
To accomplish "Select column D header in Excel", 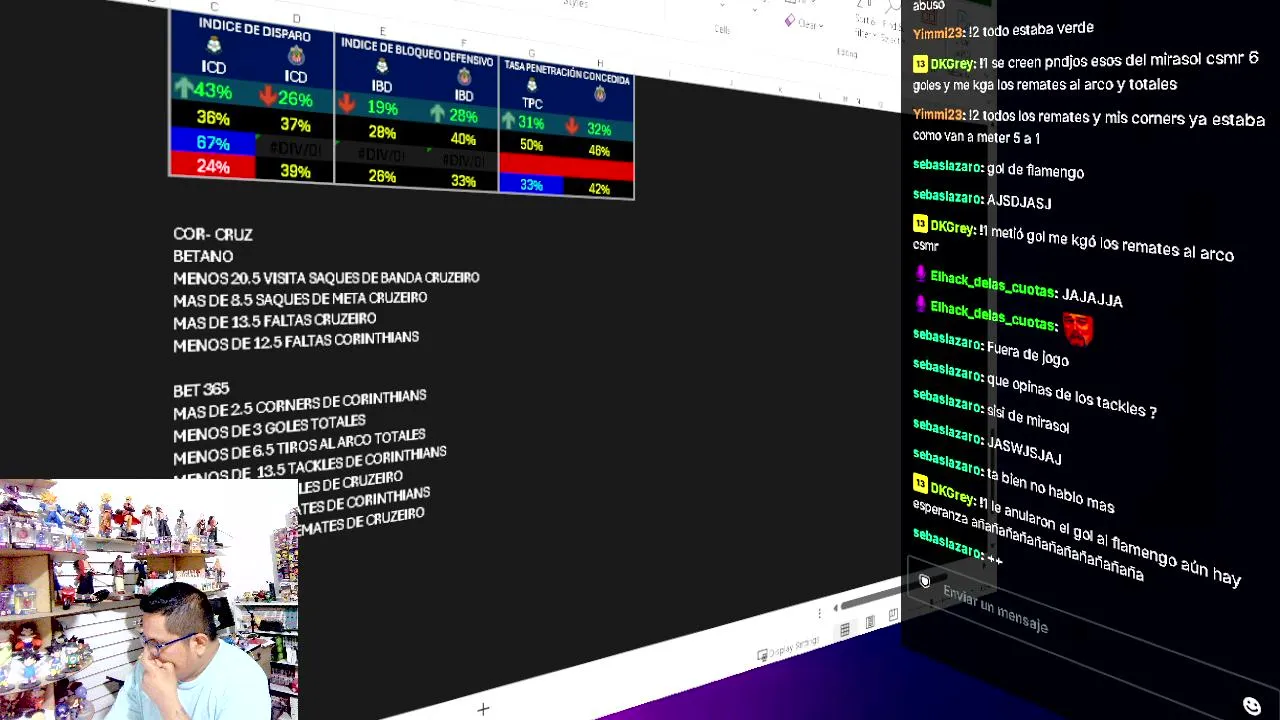I will (x=296, y=18).
